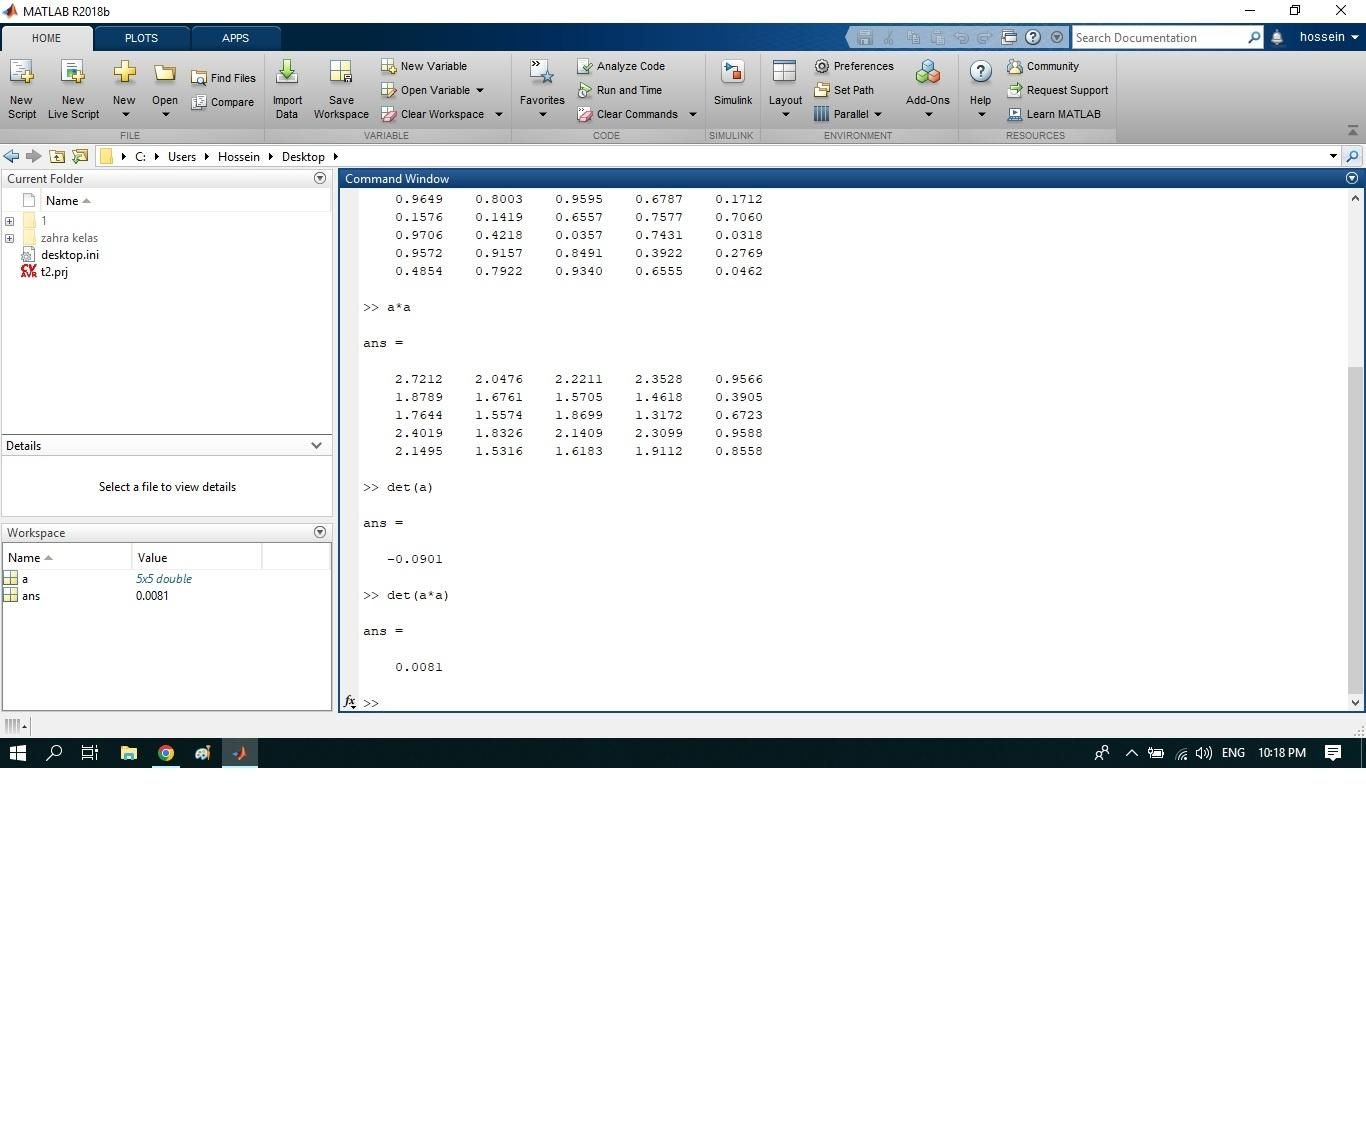Screen dimensions: 1366x1122
Task: Click Up One Level folder icon
Action: [57, 156]
